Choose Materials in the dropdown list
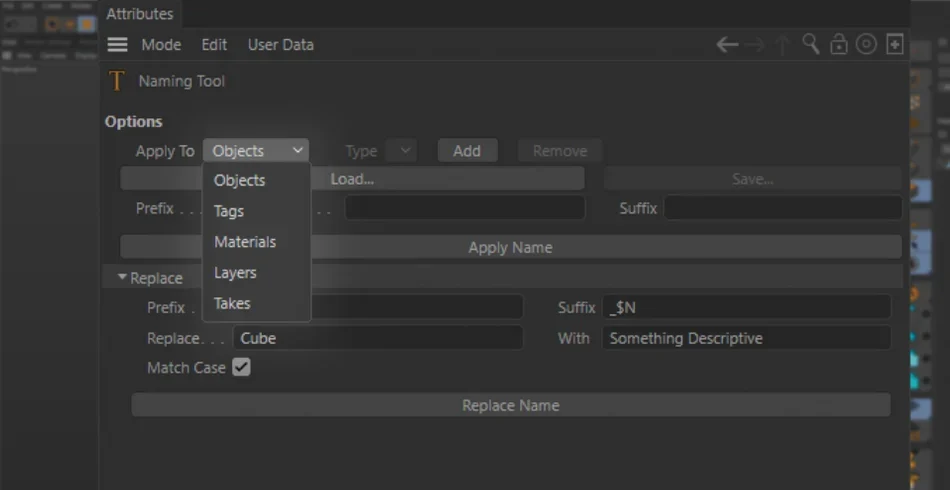This screenshot has height=490, width=950. 256,242
